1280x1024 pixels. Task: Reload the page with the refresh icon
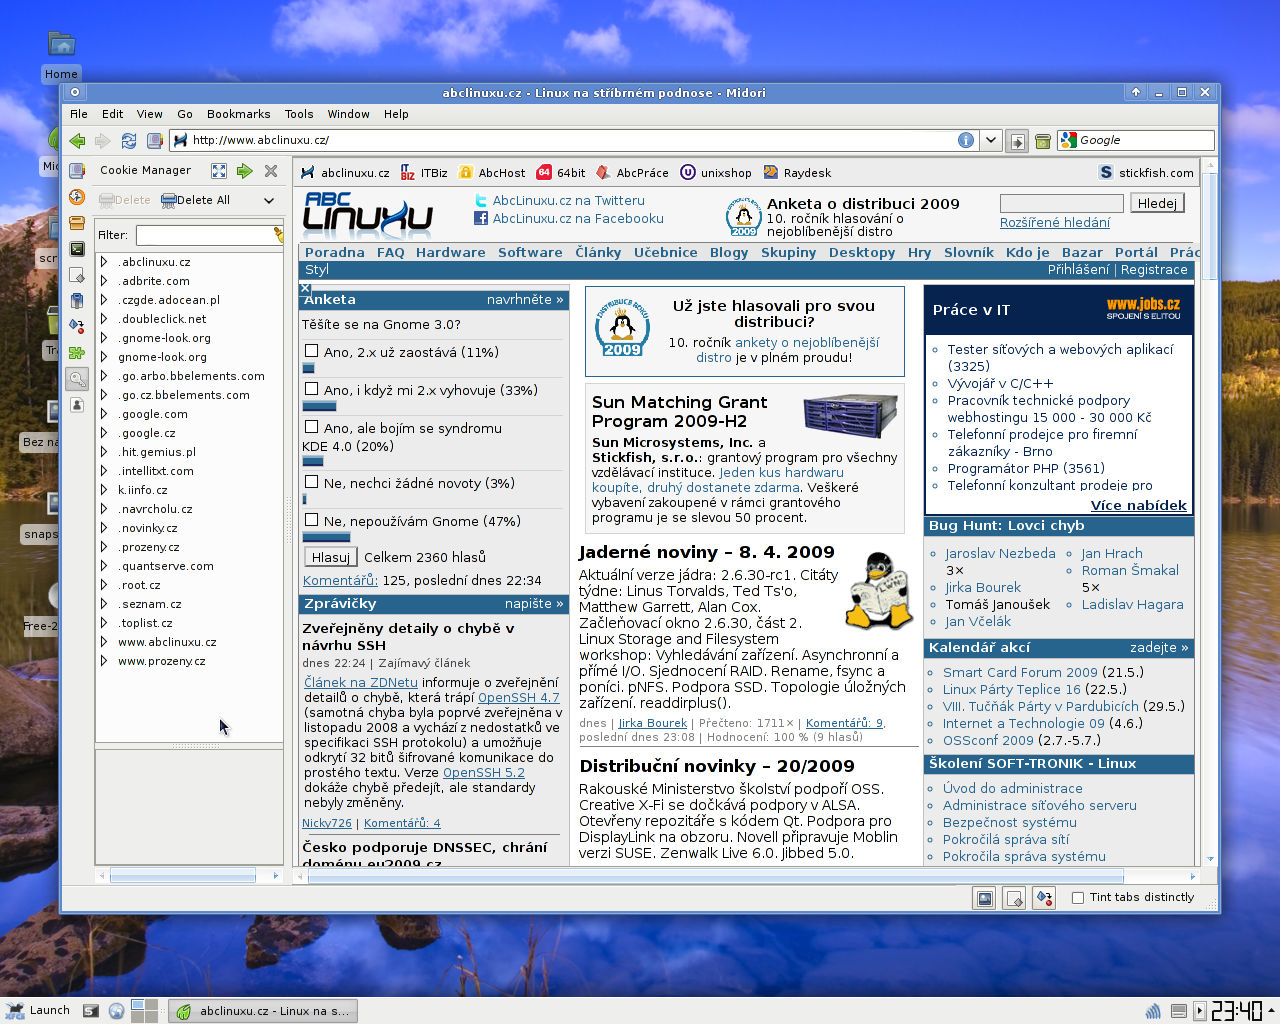point(129,141)
